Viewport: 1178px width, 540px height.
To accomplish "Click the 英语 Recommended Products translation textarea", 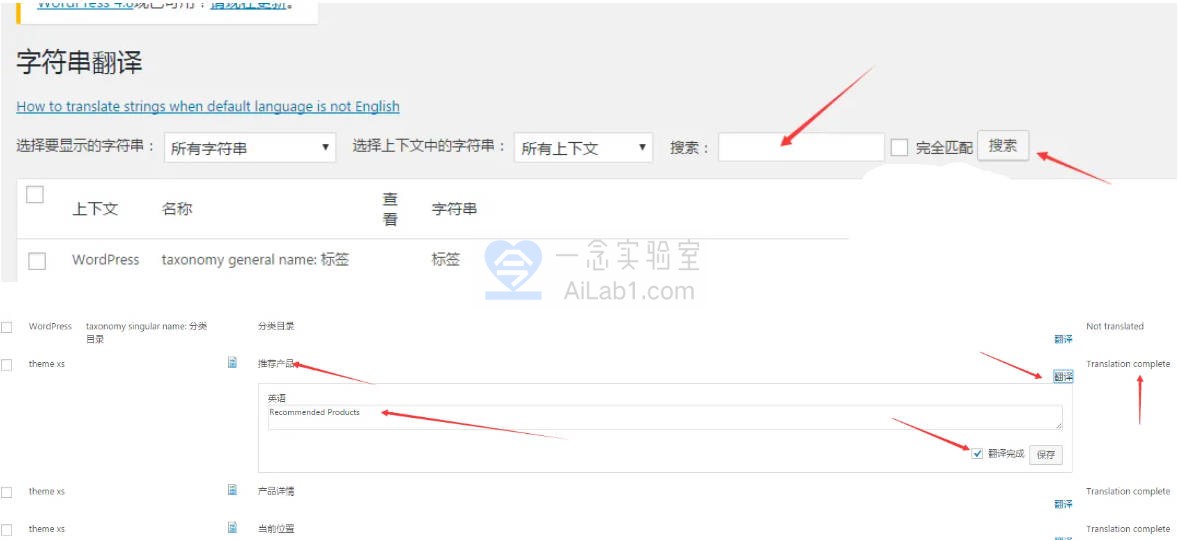I will (665, 418).
